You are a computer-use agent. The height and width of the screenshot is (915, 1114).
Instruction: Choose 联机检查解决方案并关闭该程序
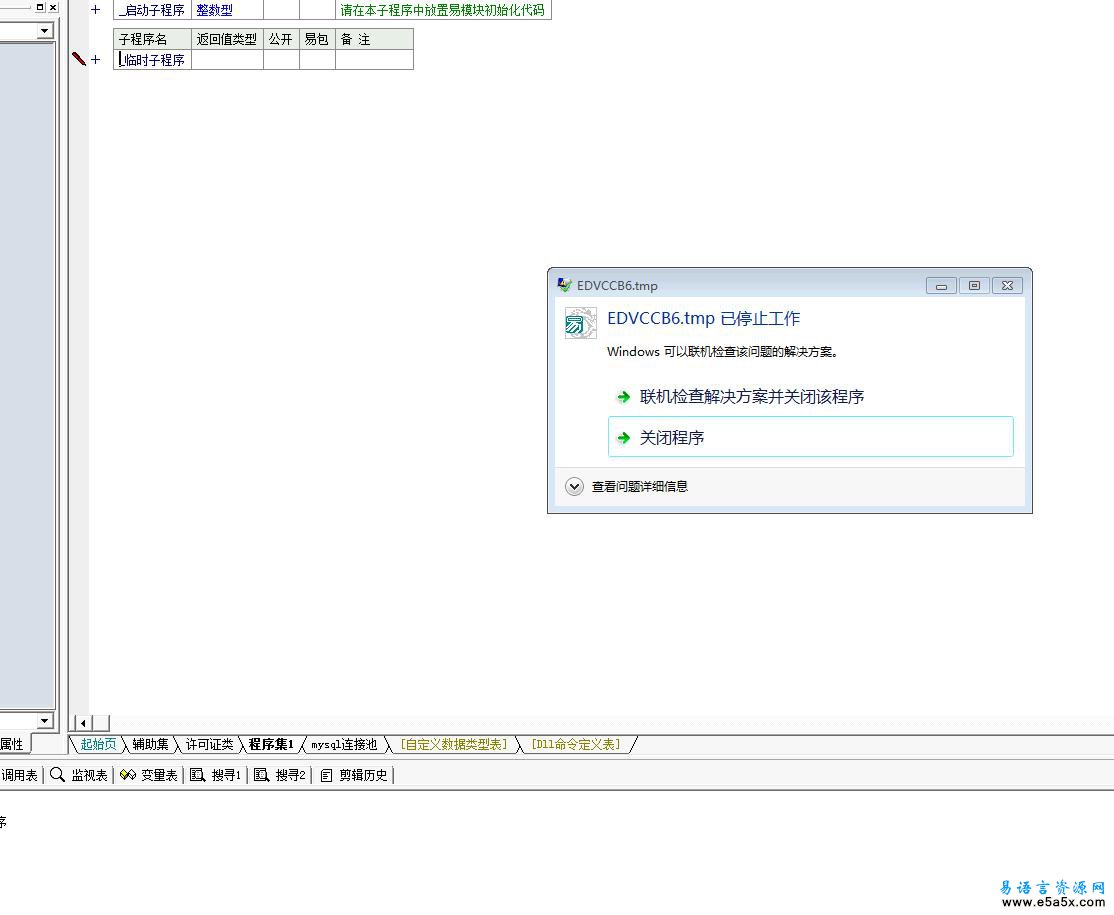pos(751,396)
